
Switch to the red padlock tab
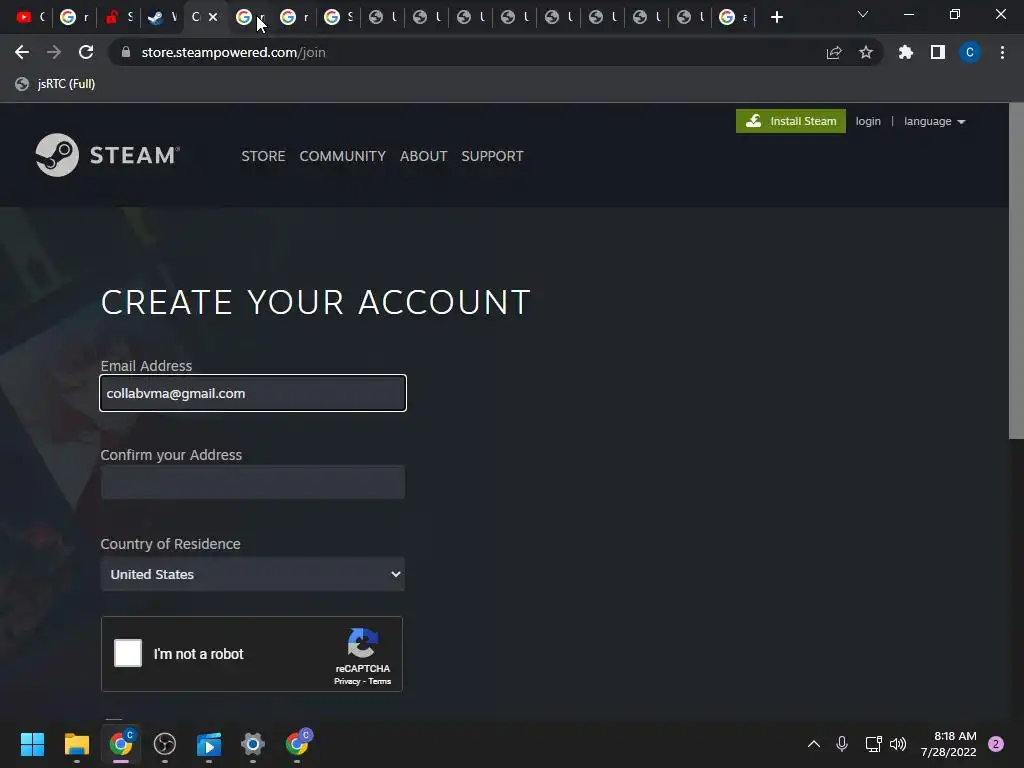[x=119, y=17]
